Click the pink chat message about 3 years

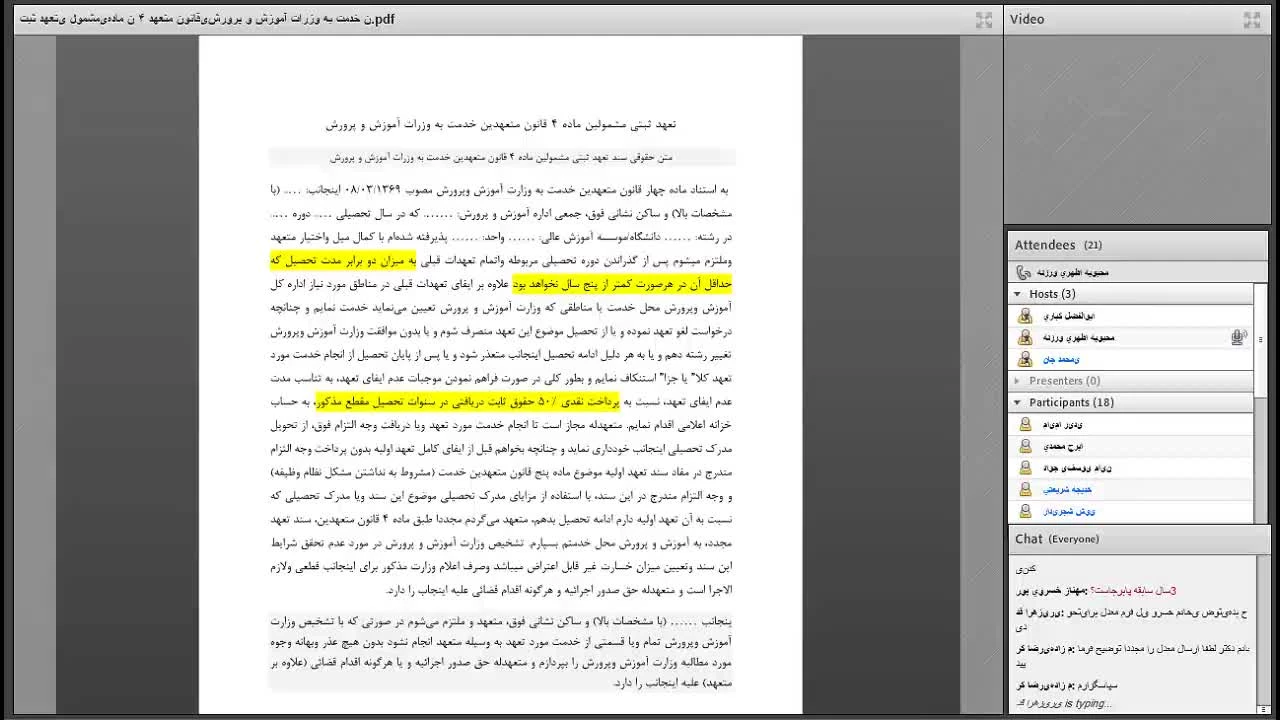tap(1118, 590)
